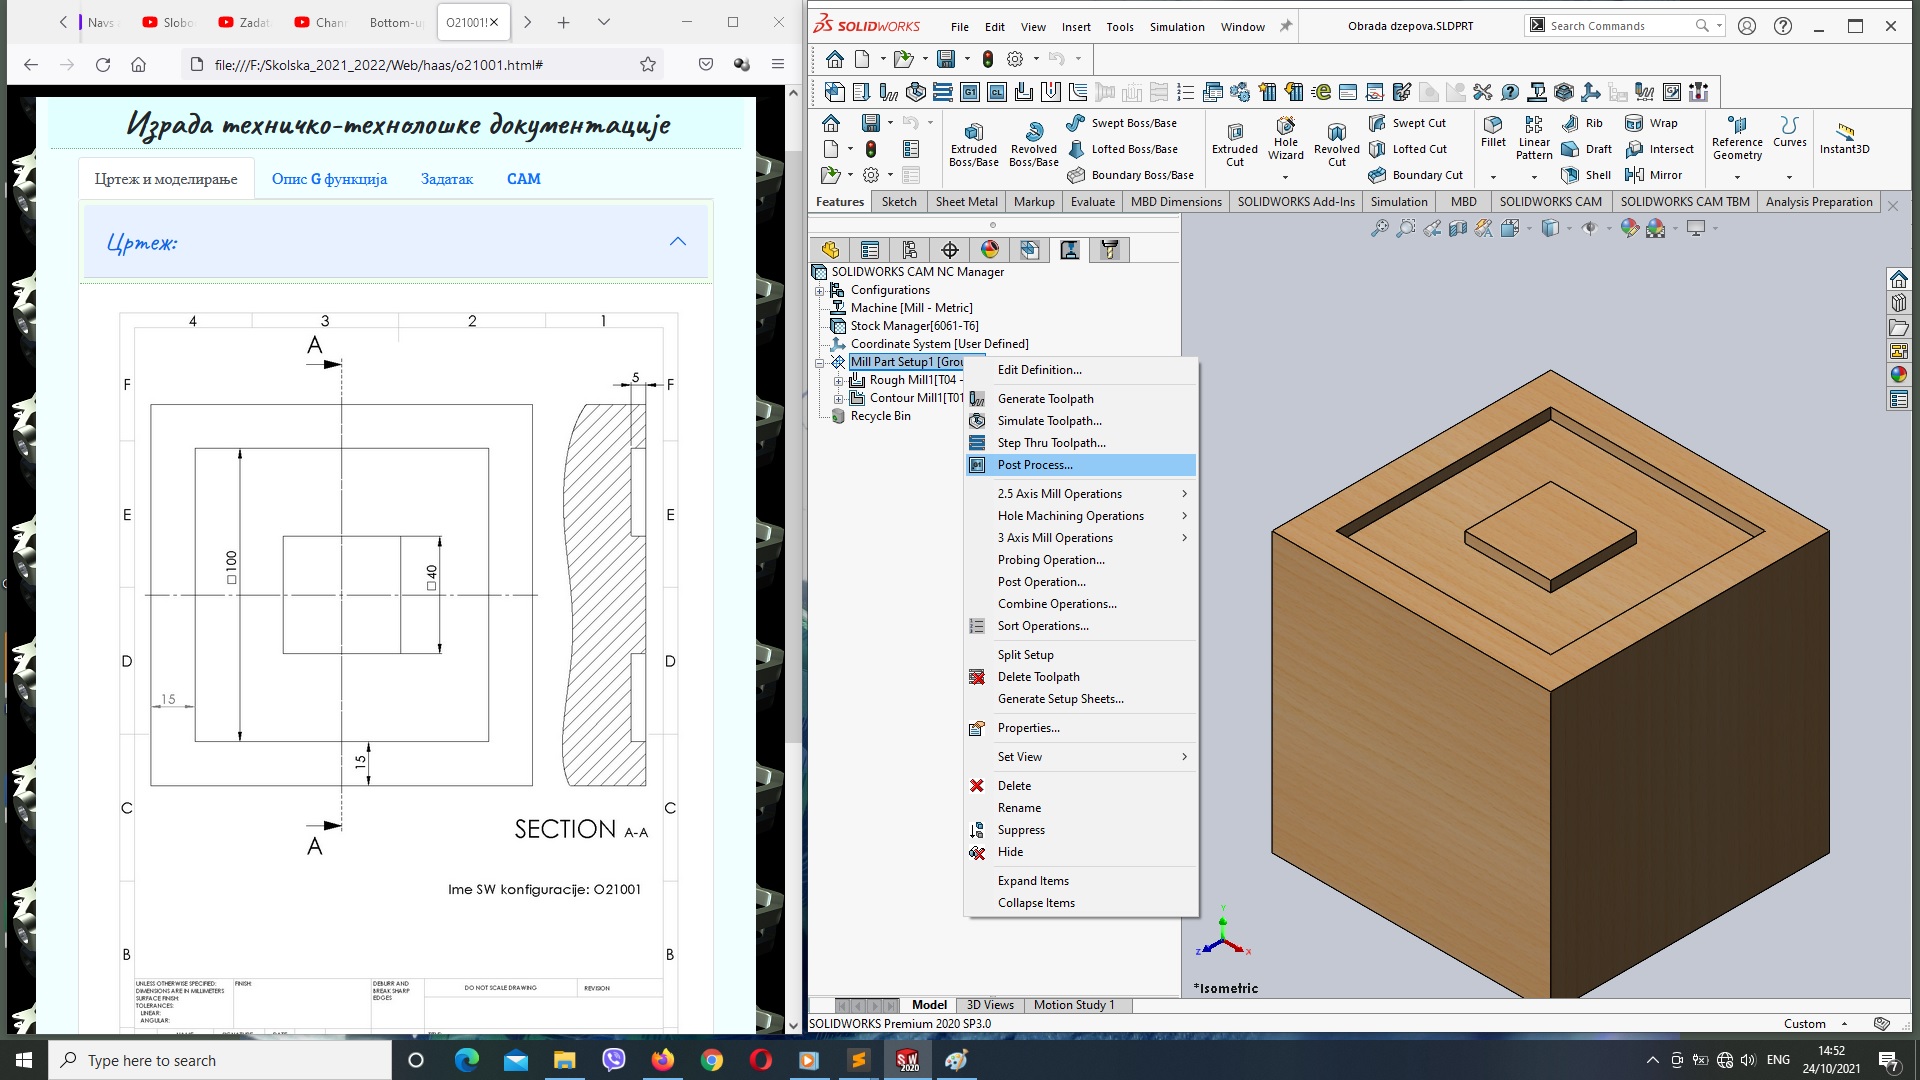Viewport: 1920px width, 1080px height.
Task: Click Edit Appearance color ball icon
Action: tap(1629, 228)
